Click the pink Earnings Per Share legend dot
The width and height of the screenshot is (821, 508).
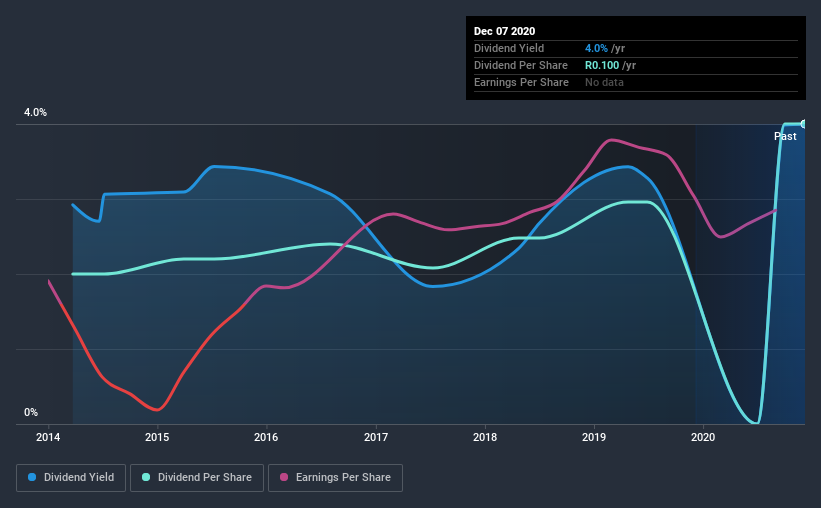[284, 477]
